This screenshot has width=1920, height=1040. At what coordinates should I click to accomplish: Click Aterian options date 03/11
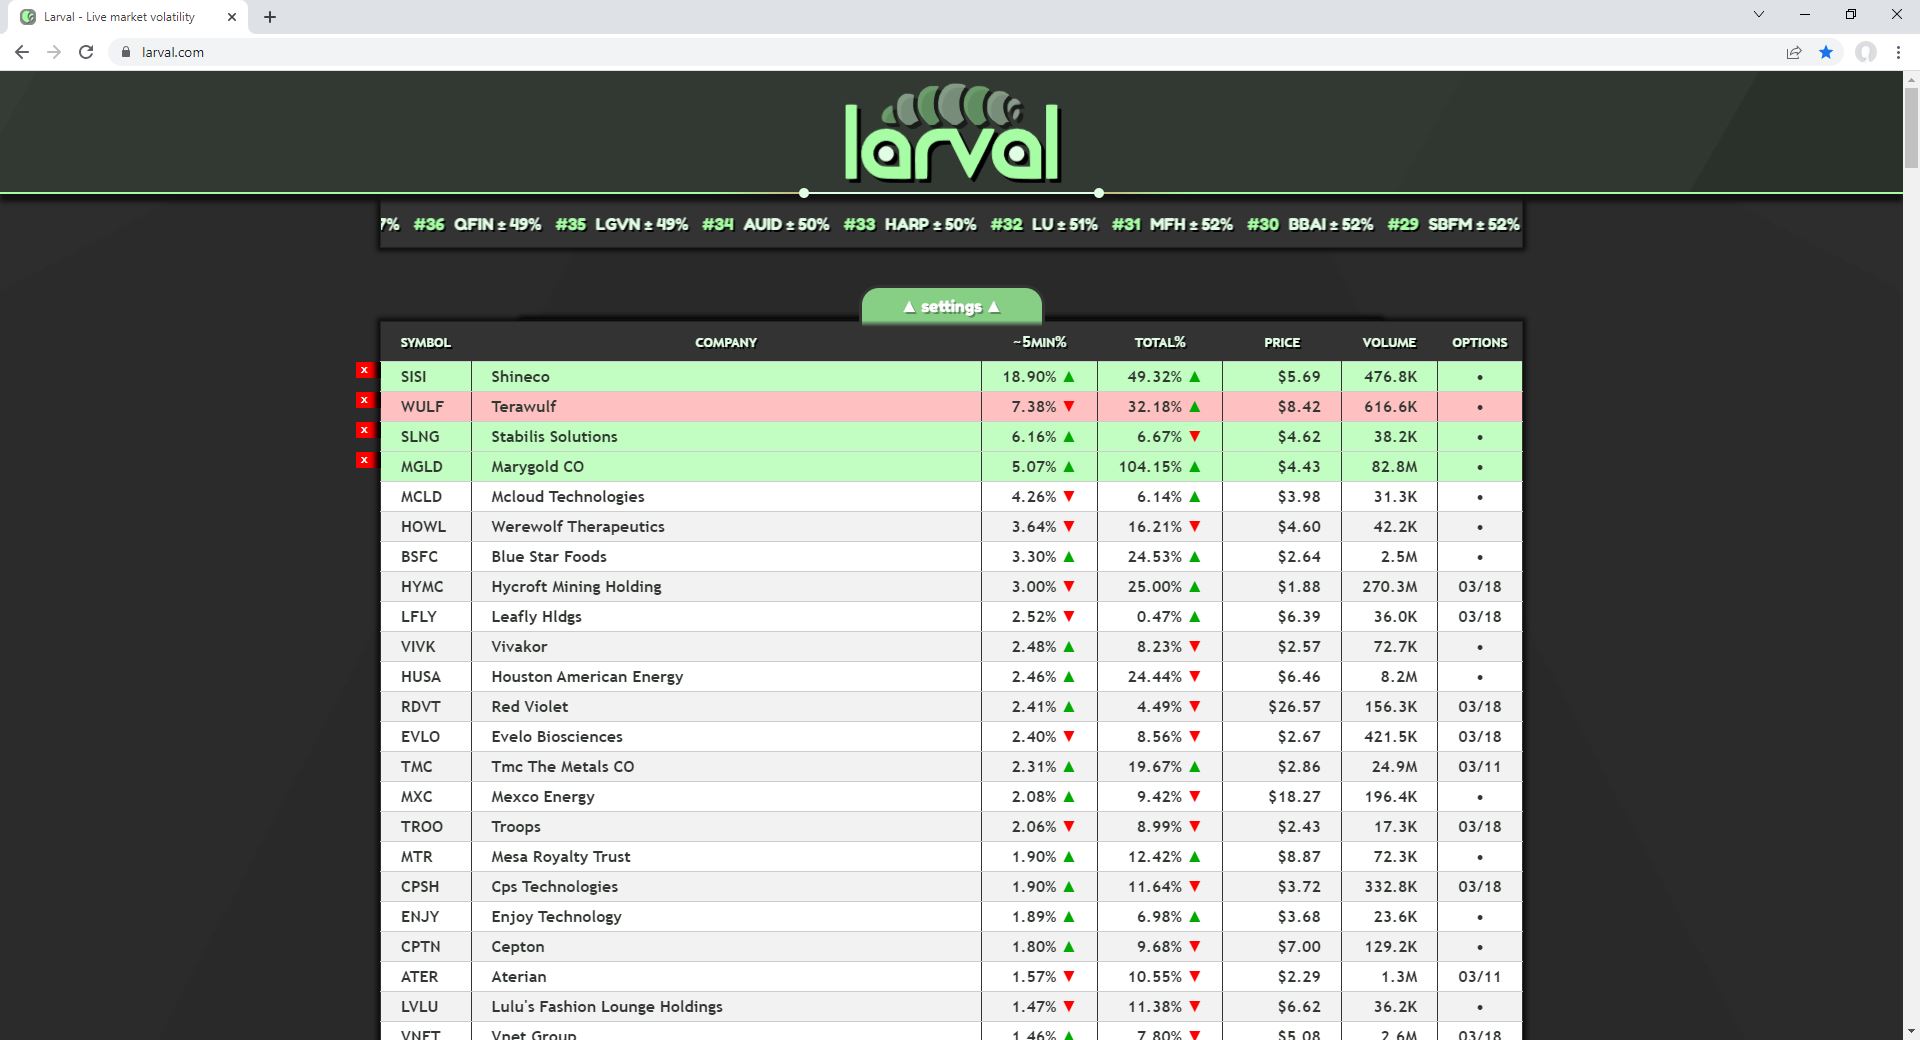[1480, 977]
